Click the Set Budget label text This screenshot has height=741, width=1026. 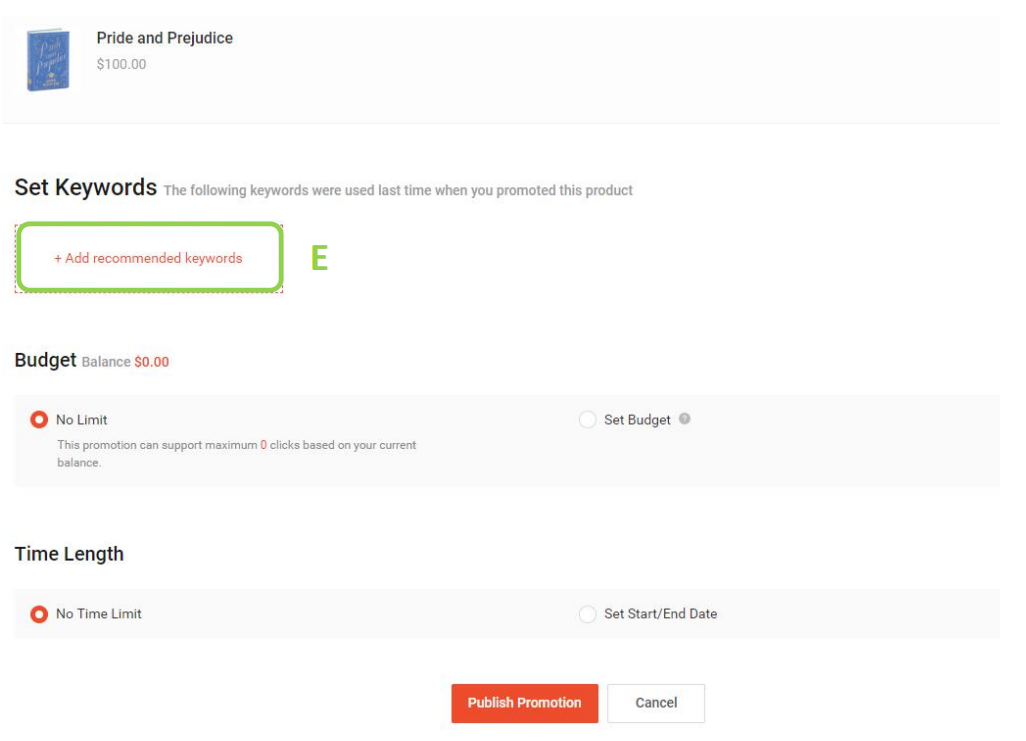[637, 420]
